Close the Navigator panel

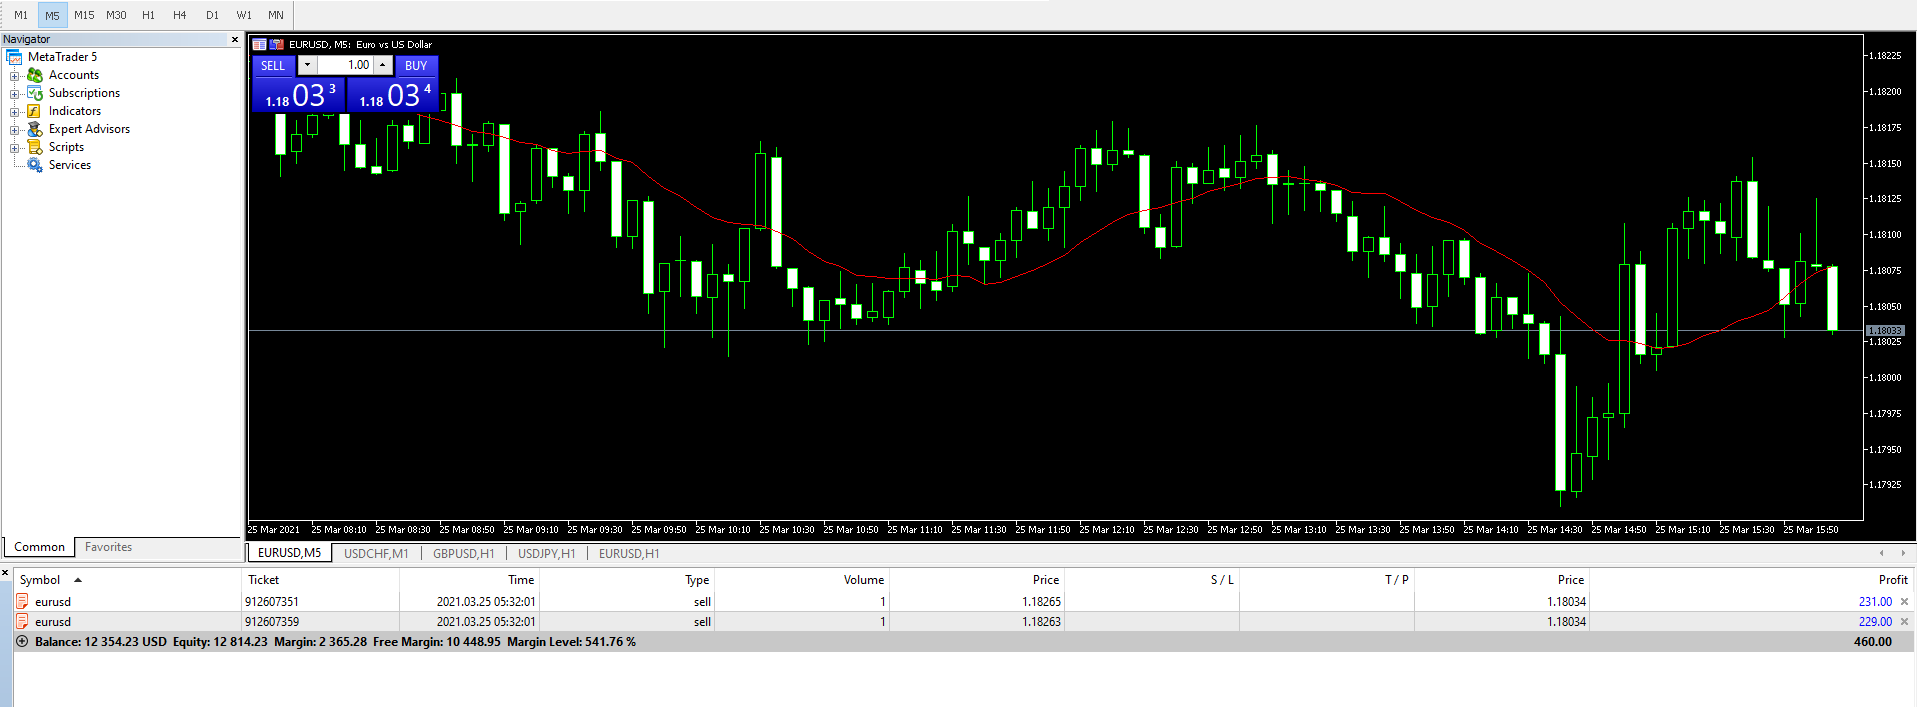pos(235,40)
